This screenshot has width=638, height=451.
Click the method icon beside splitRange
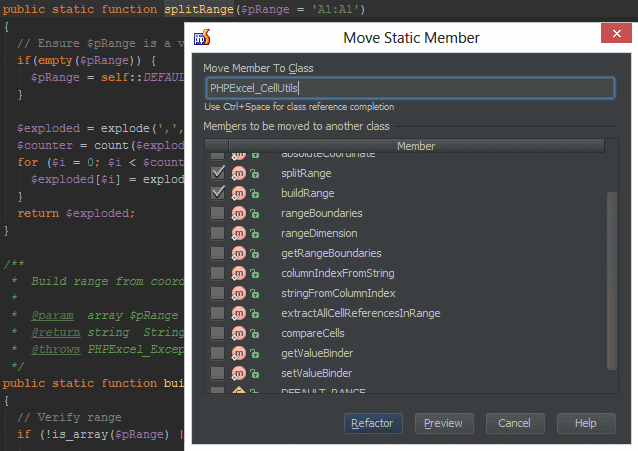(239, 173)
